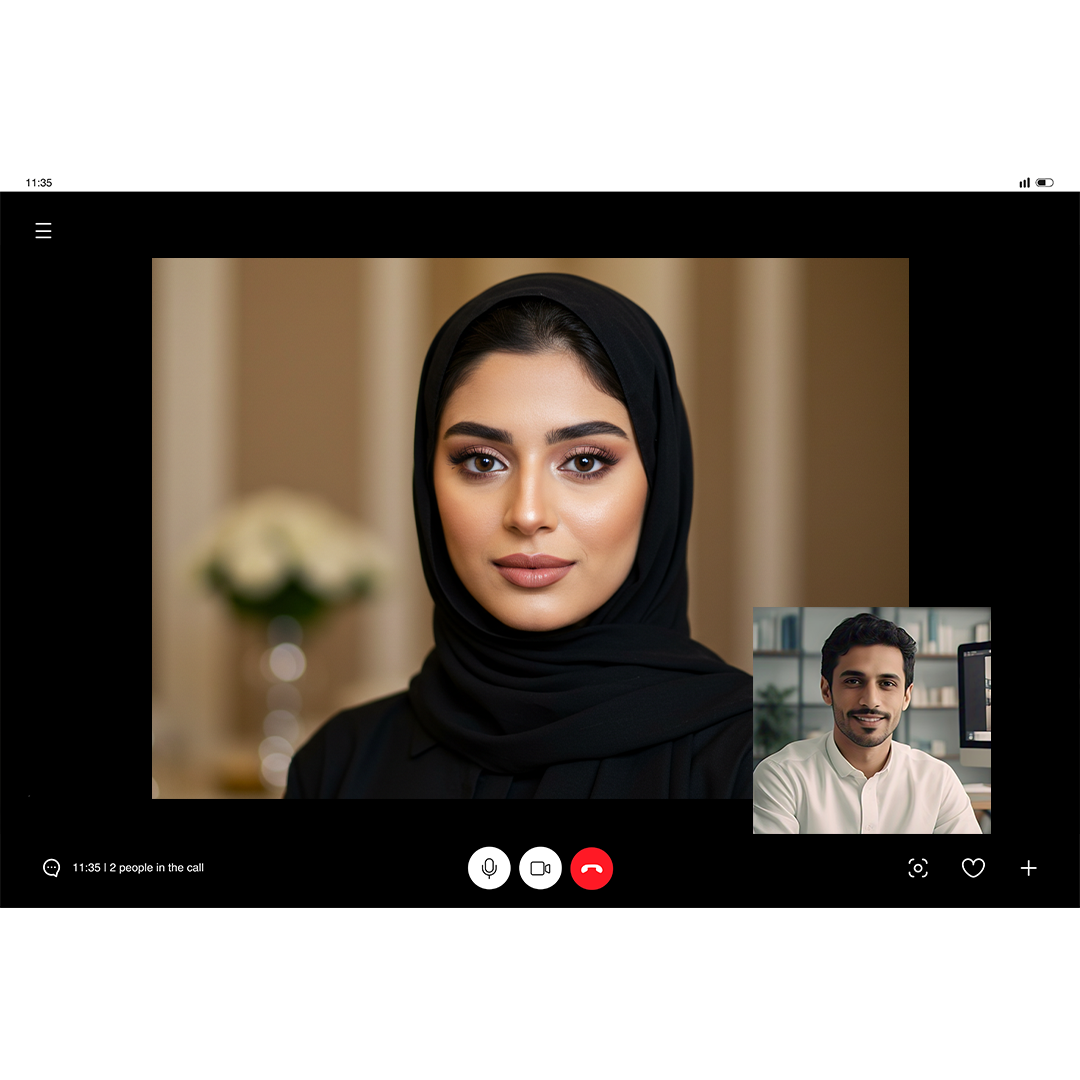Image resolution: width=1080 pixels, height=1080 pixels.
Task: Select the self-view video thumbnail
Action: coord(872,720)
